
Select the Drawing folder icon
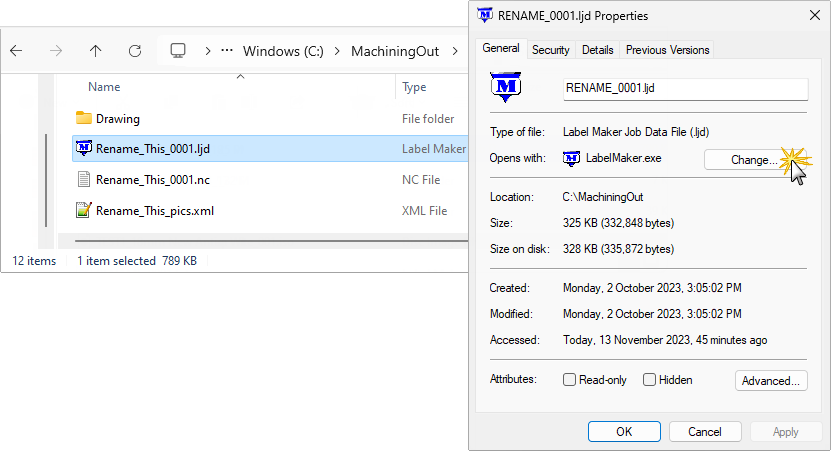[84, 119]
